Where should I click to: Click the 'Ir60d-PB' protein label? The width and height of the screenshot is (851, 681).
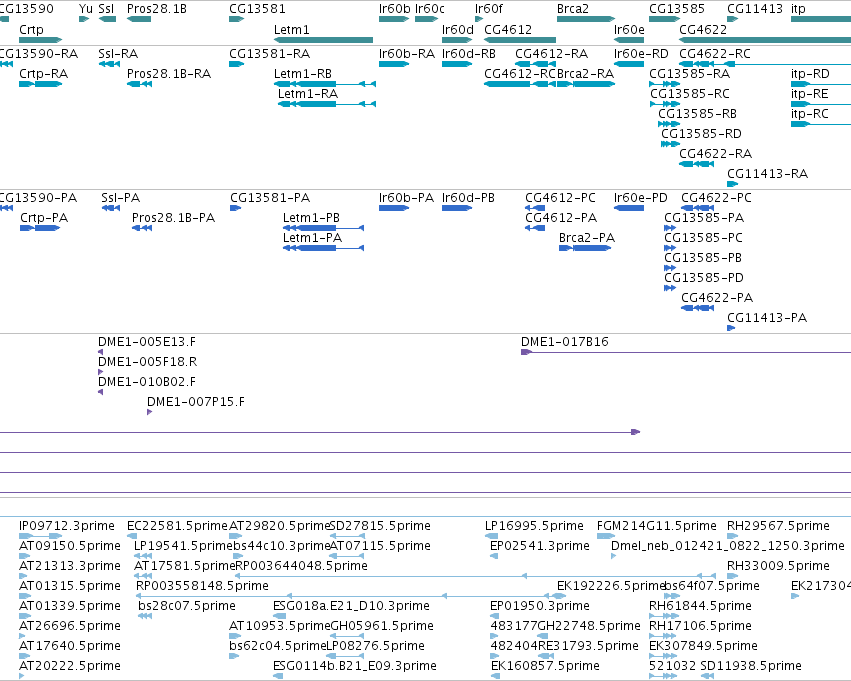coord(468,198)
